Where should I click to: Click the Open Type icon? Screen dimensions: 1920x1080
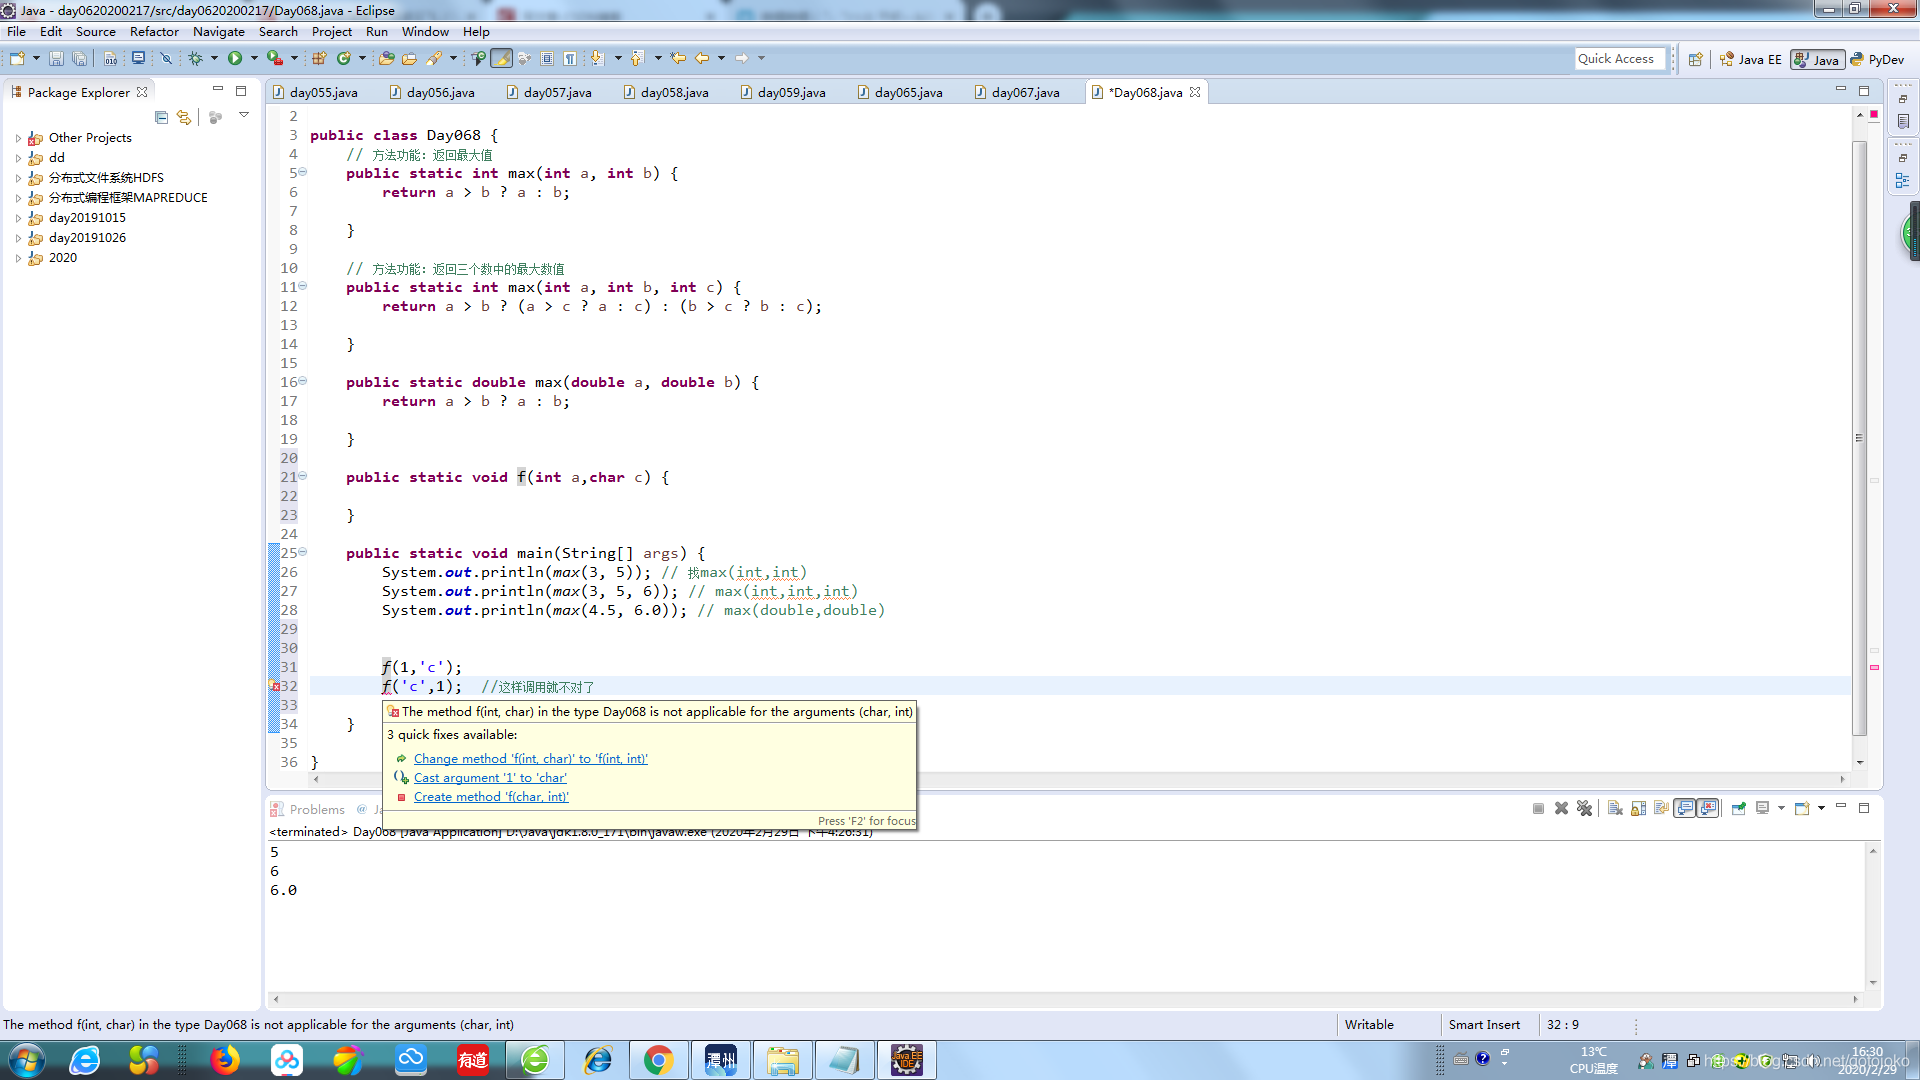pyautogui.click(x=386, y=59)
